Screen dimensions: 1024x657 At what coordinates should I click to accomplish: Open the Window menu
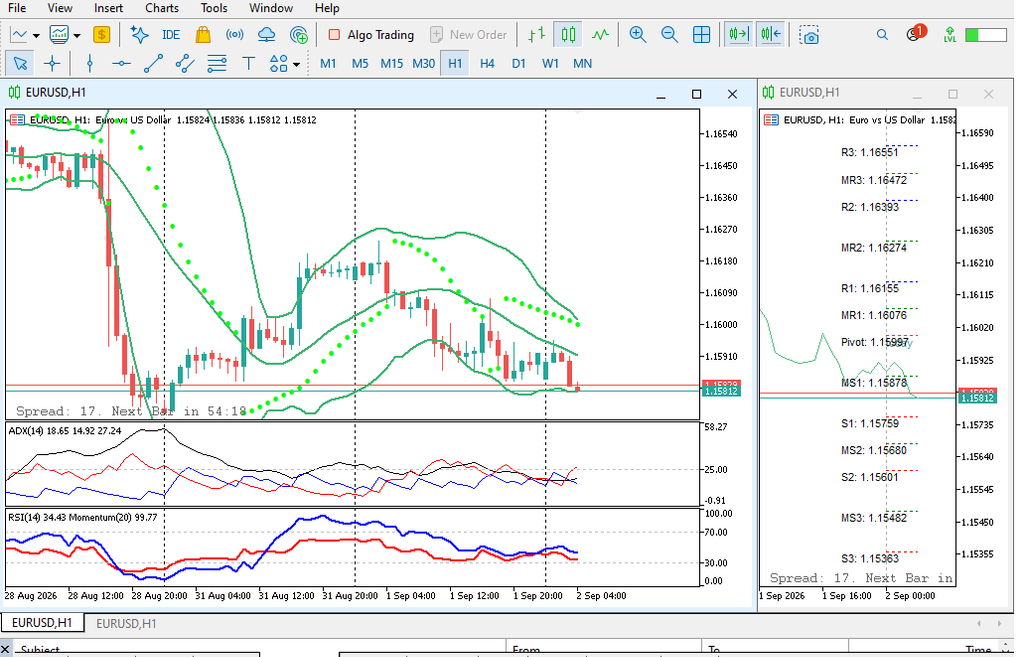pos(270,8)
